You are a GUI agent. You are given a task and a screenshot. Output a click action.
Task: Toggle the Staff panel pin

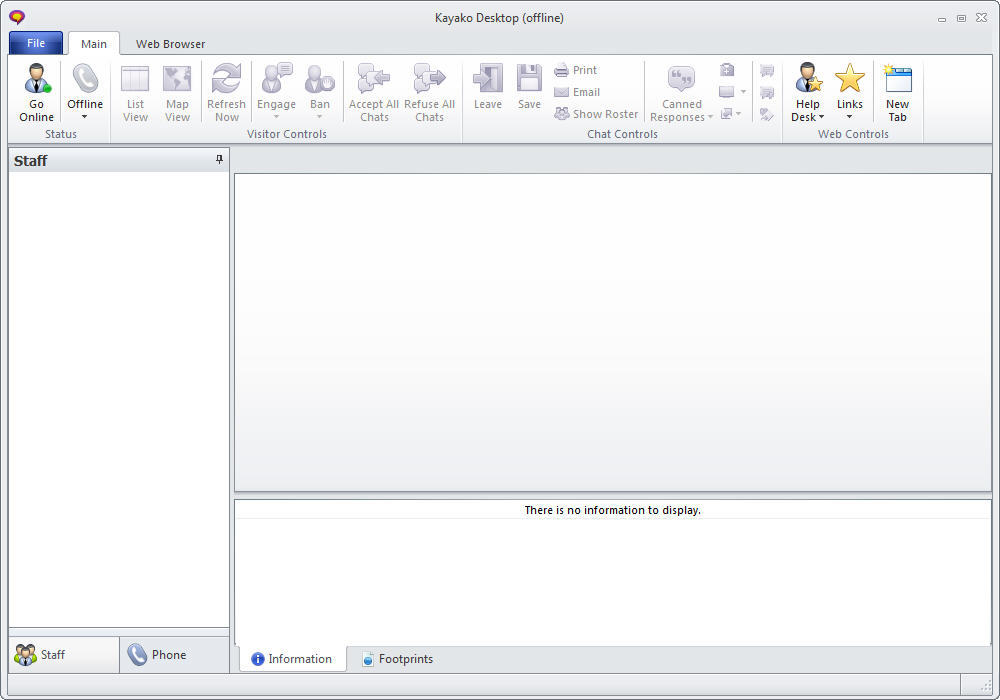click(x=220, y=160)
